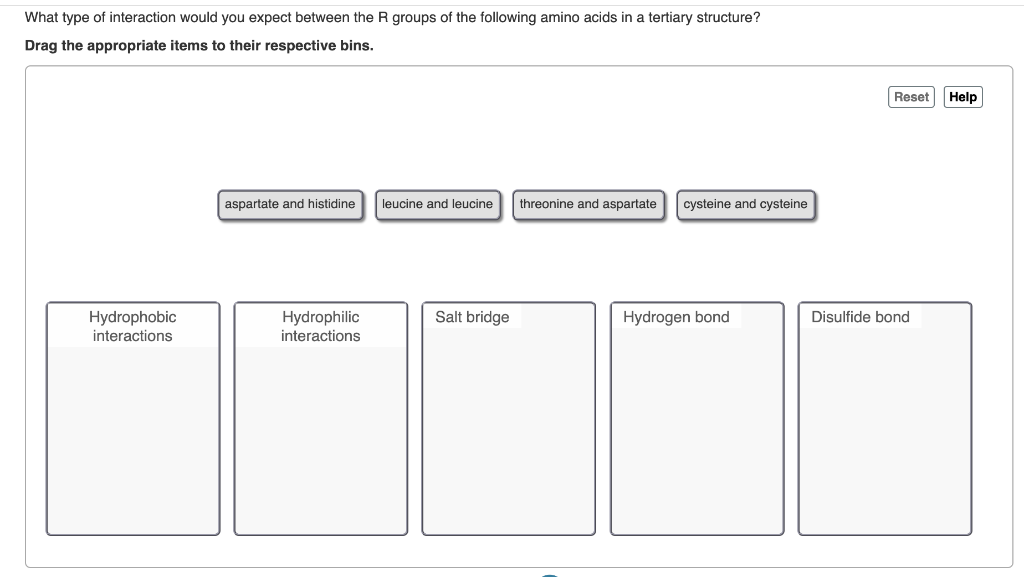Click the Salt bridge bin title

point(471,316)
